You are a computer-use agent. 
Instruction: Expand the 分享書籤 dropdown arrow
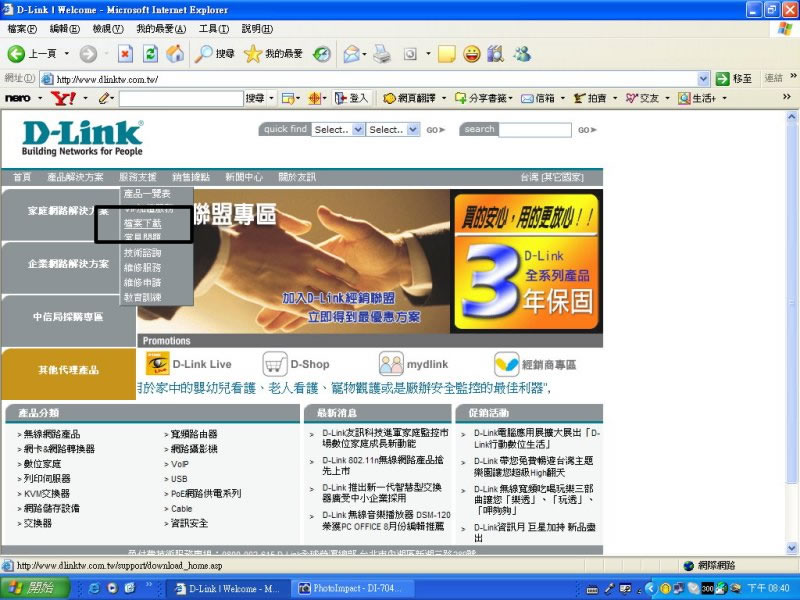(x=510, y=98)
